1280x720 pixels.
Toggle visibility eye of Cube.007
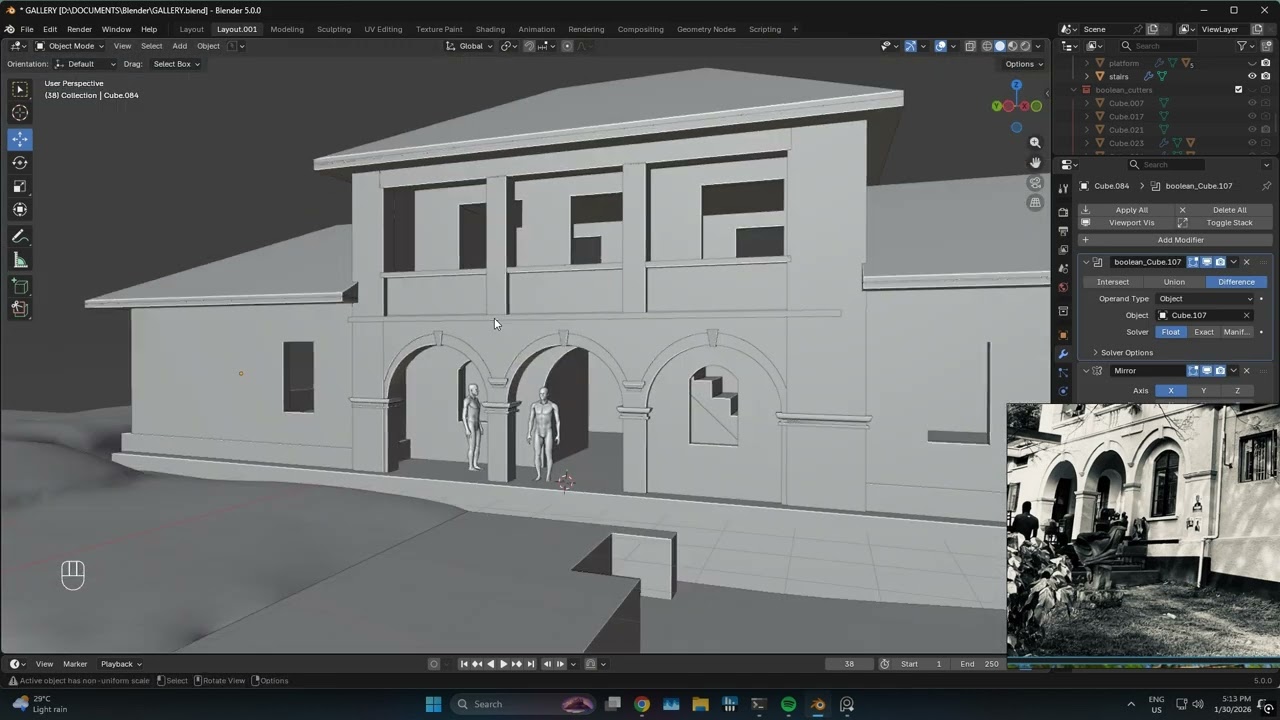[1252, 103]
